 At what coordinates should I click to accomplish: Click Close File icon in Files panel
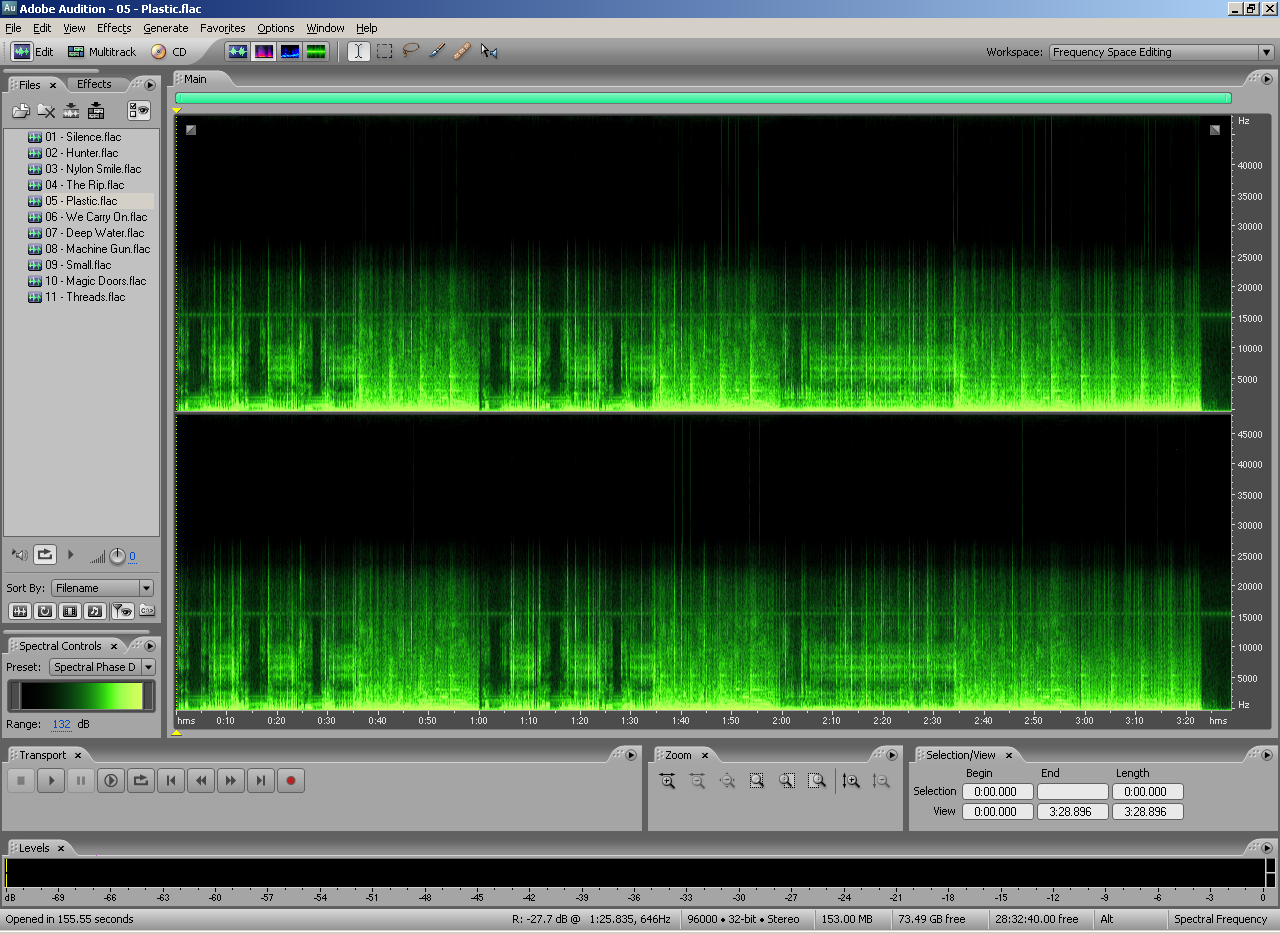pyautogui.click(x=46, y=111)
